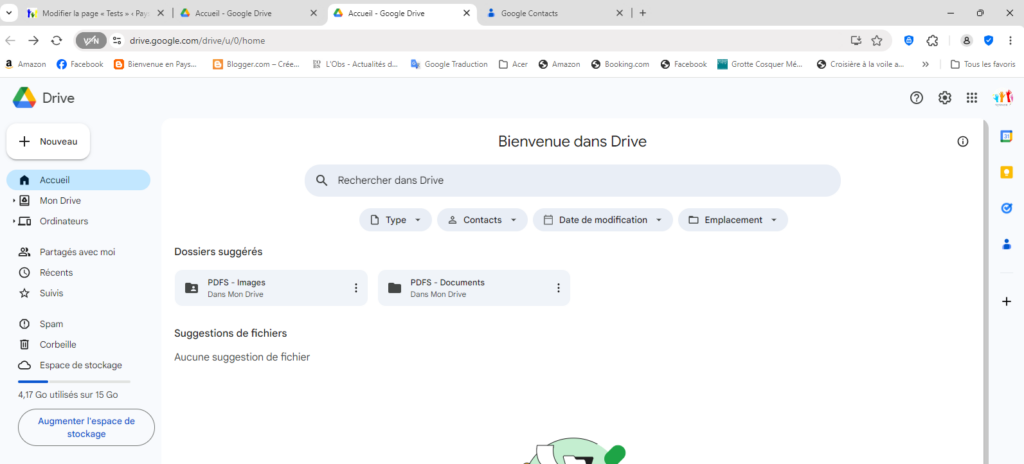Click the Nouveau button
This screenshot has width=1024, height=464.
click(x=48, y=142)
